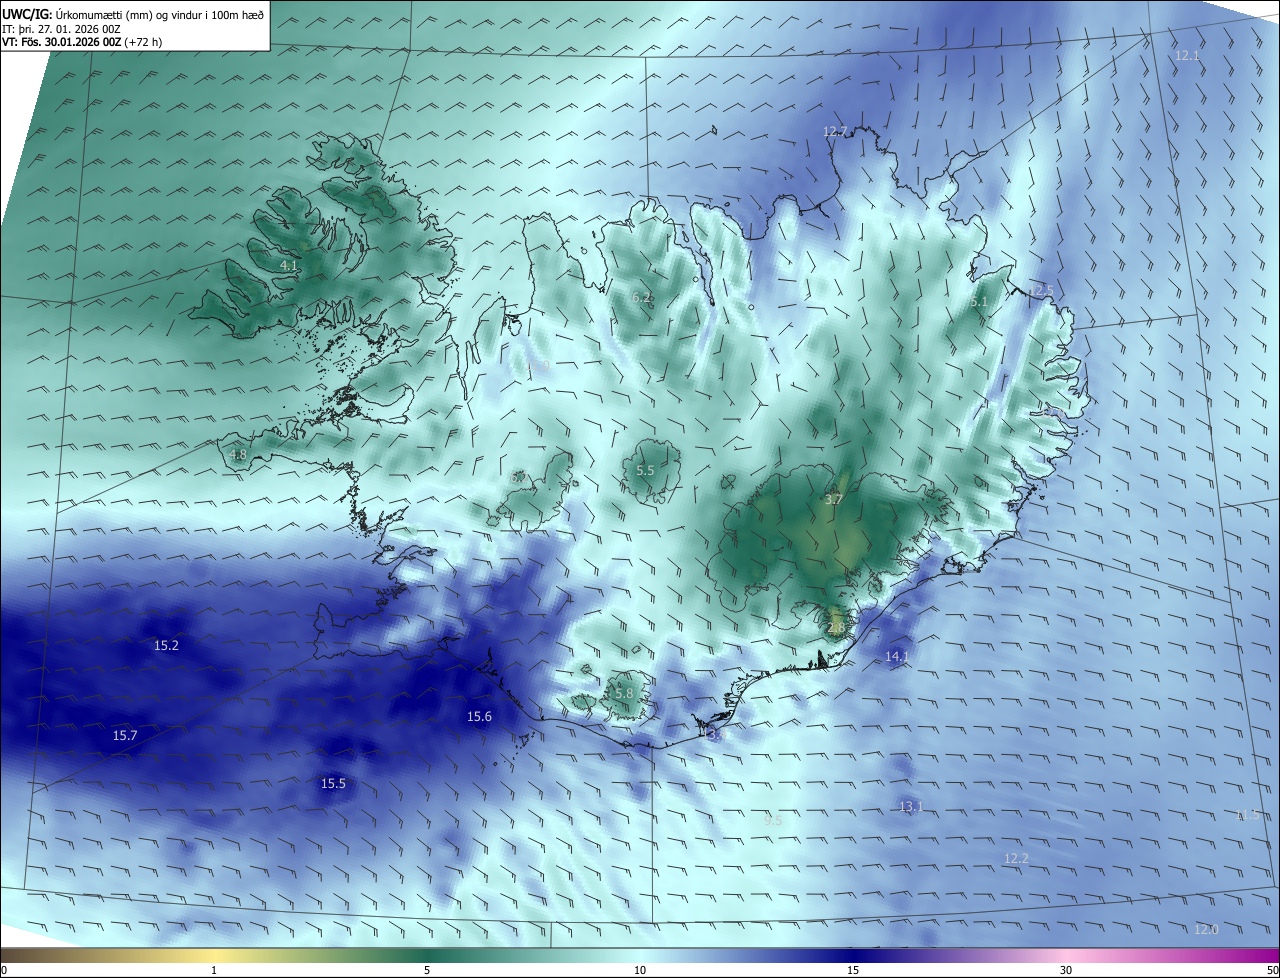Click the 15.6 value near the south coast
Screen dimensions: 1280x978
(x=479, y=716)
